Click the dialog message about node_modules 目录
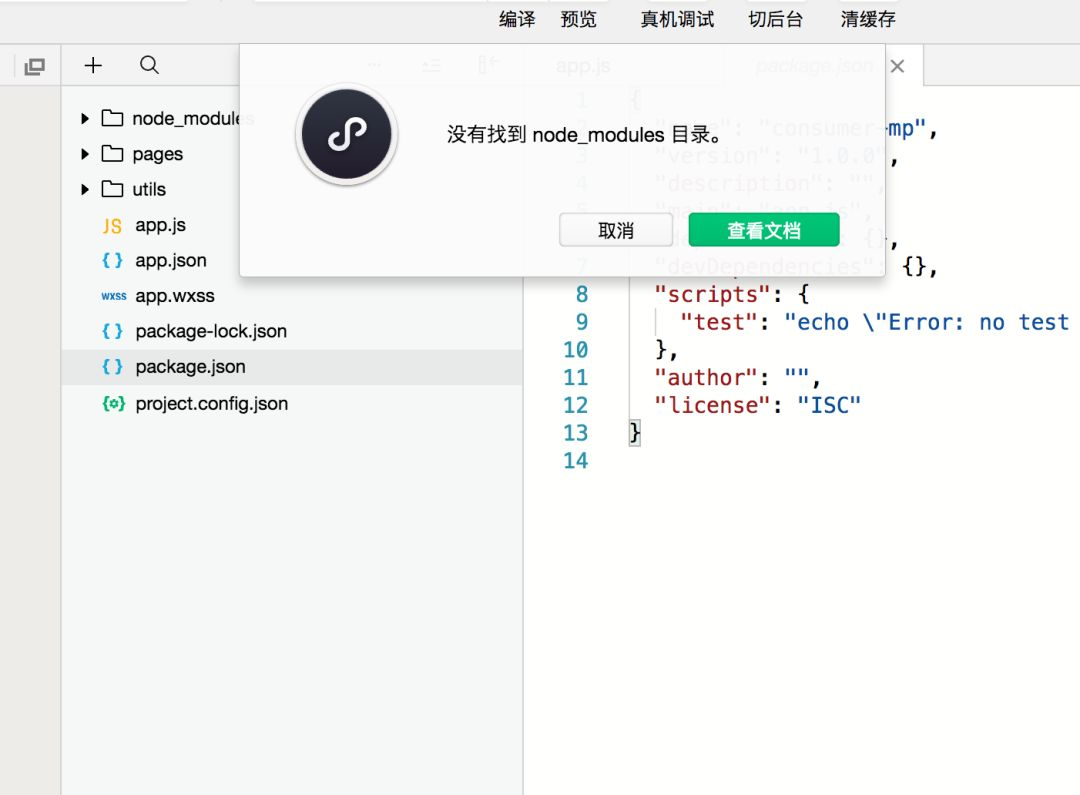1080x795 pixels. pos(584,134)
